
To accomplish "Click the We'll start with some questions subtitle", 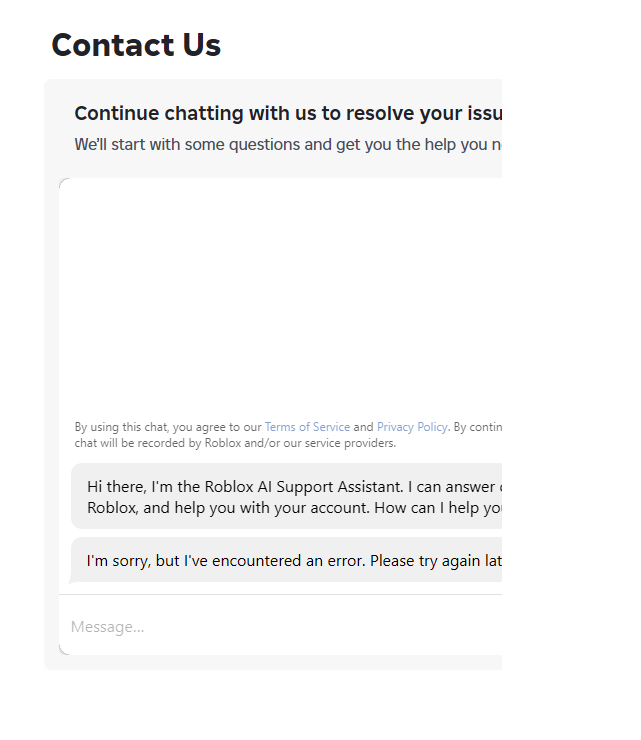I will 288,144.
